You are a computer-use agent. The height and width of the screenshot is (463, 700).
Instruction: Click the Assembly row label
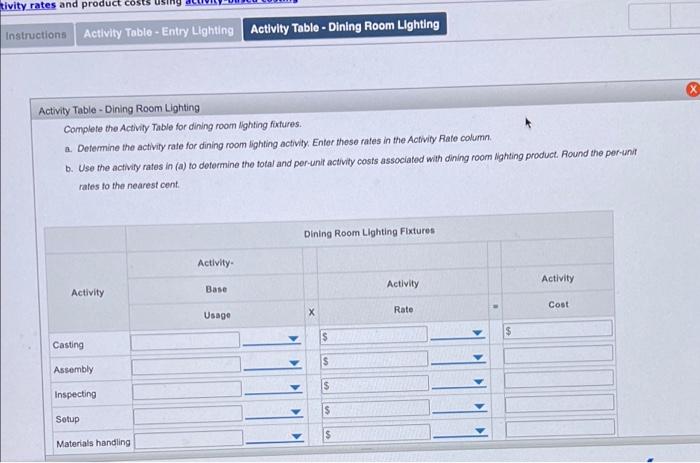(73, 370)
